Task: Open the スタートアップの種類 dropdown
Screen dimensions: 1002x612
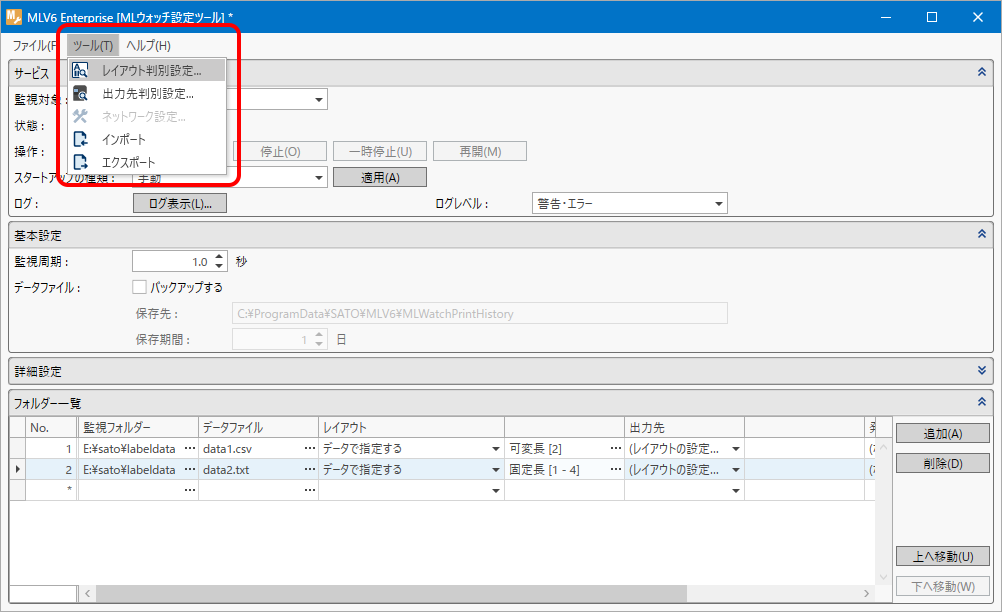Action: (319, 178)
